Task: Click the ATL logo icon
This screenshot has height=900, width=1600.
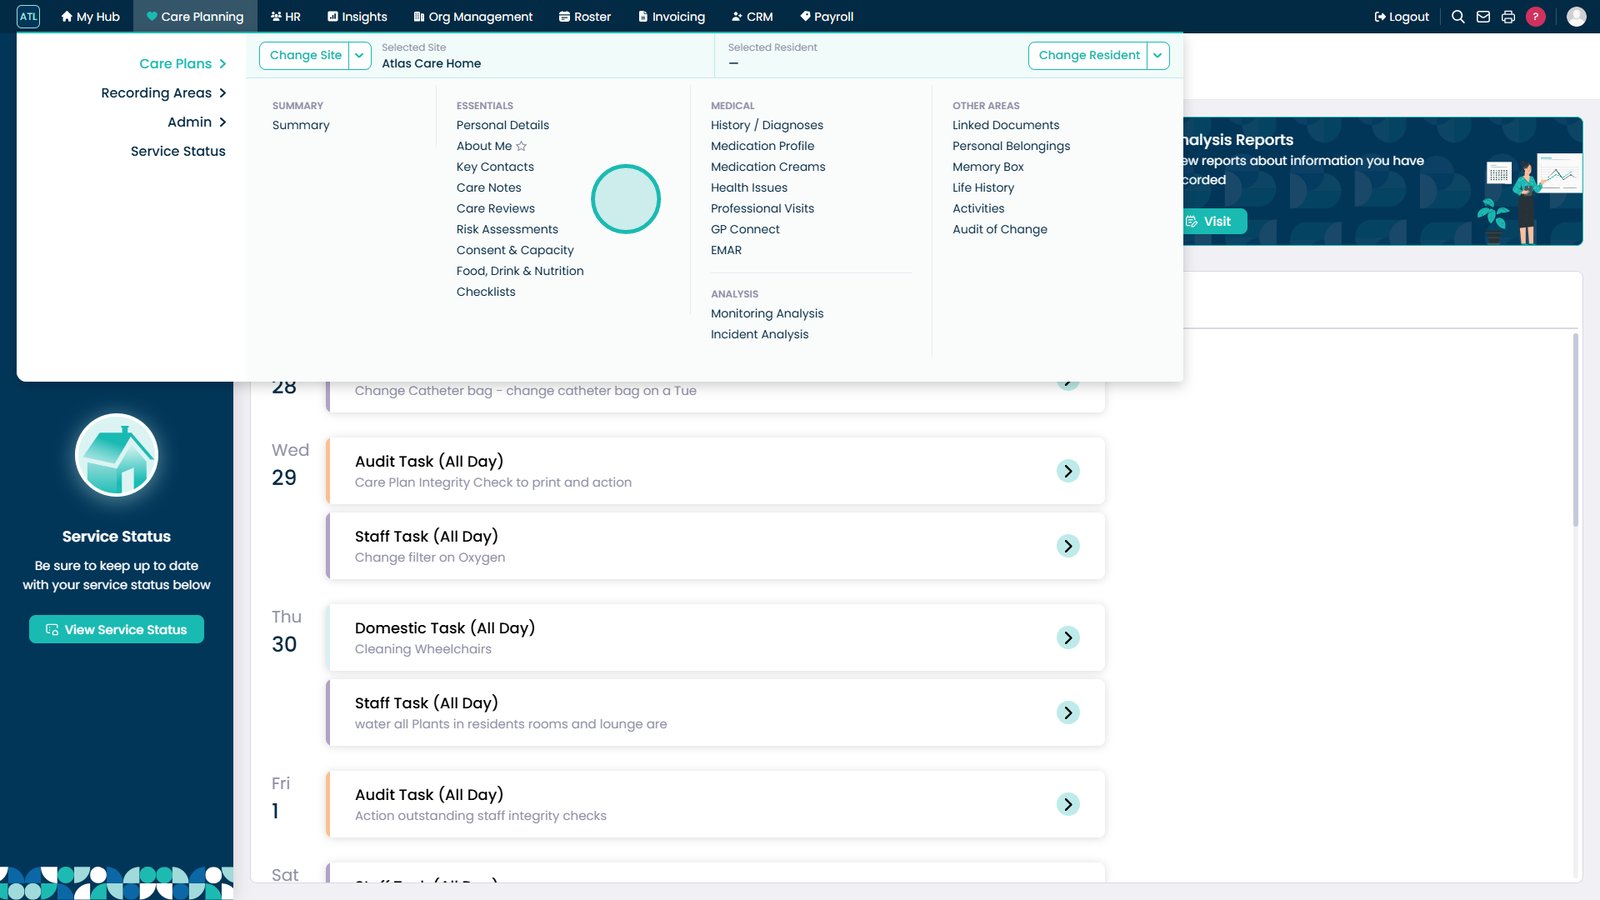Action: click(28, 17)
